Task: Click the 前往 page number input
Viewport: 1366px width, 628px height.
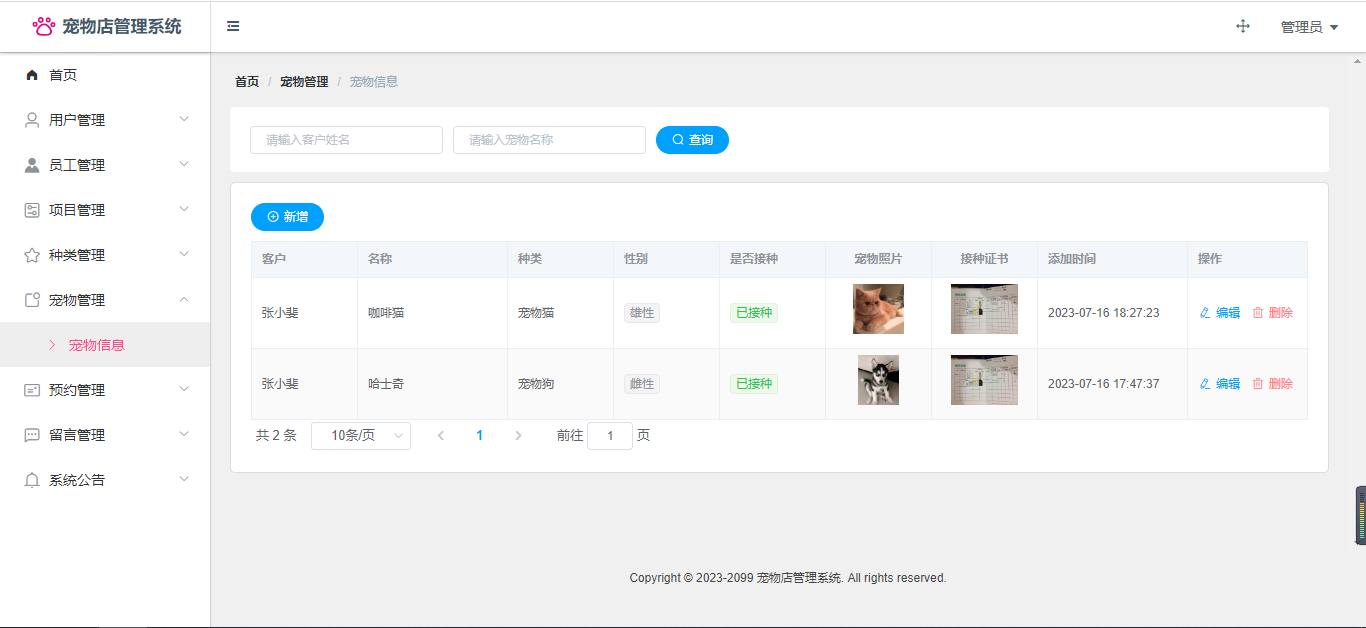Action: (610, 436)
